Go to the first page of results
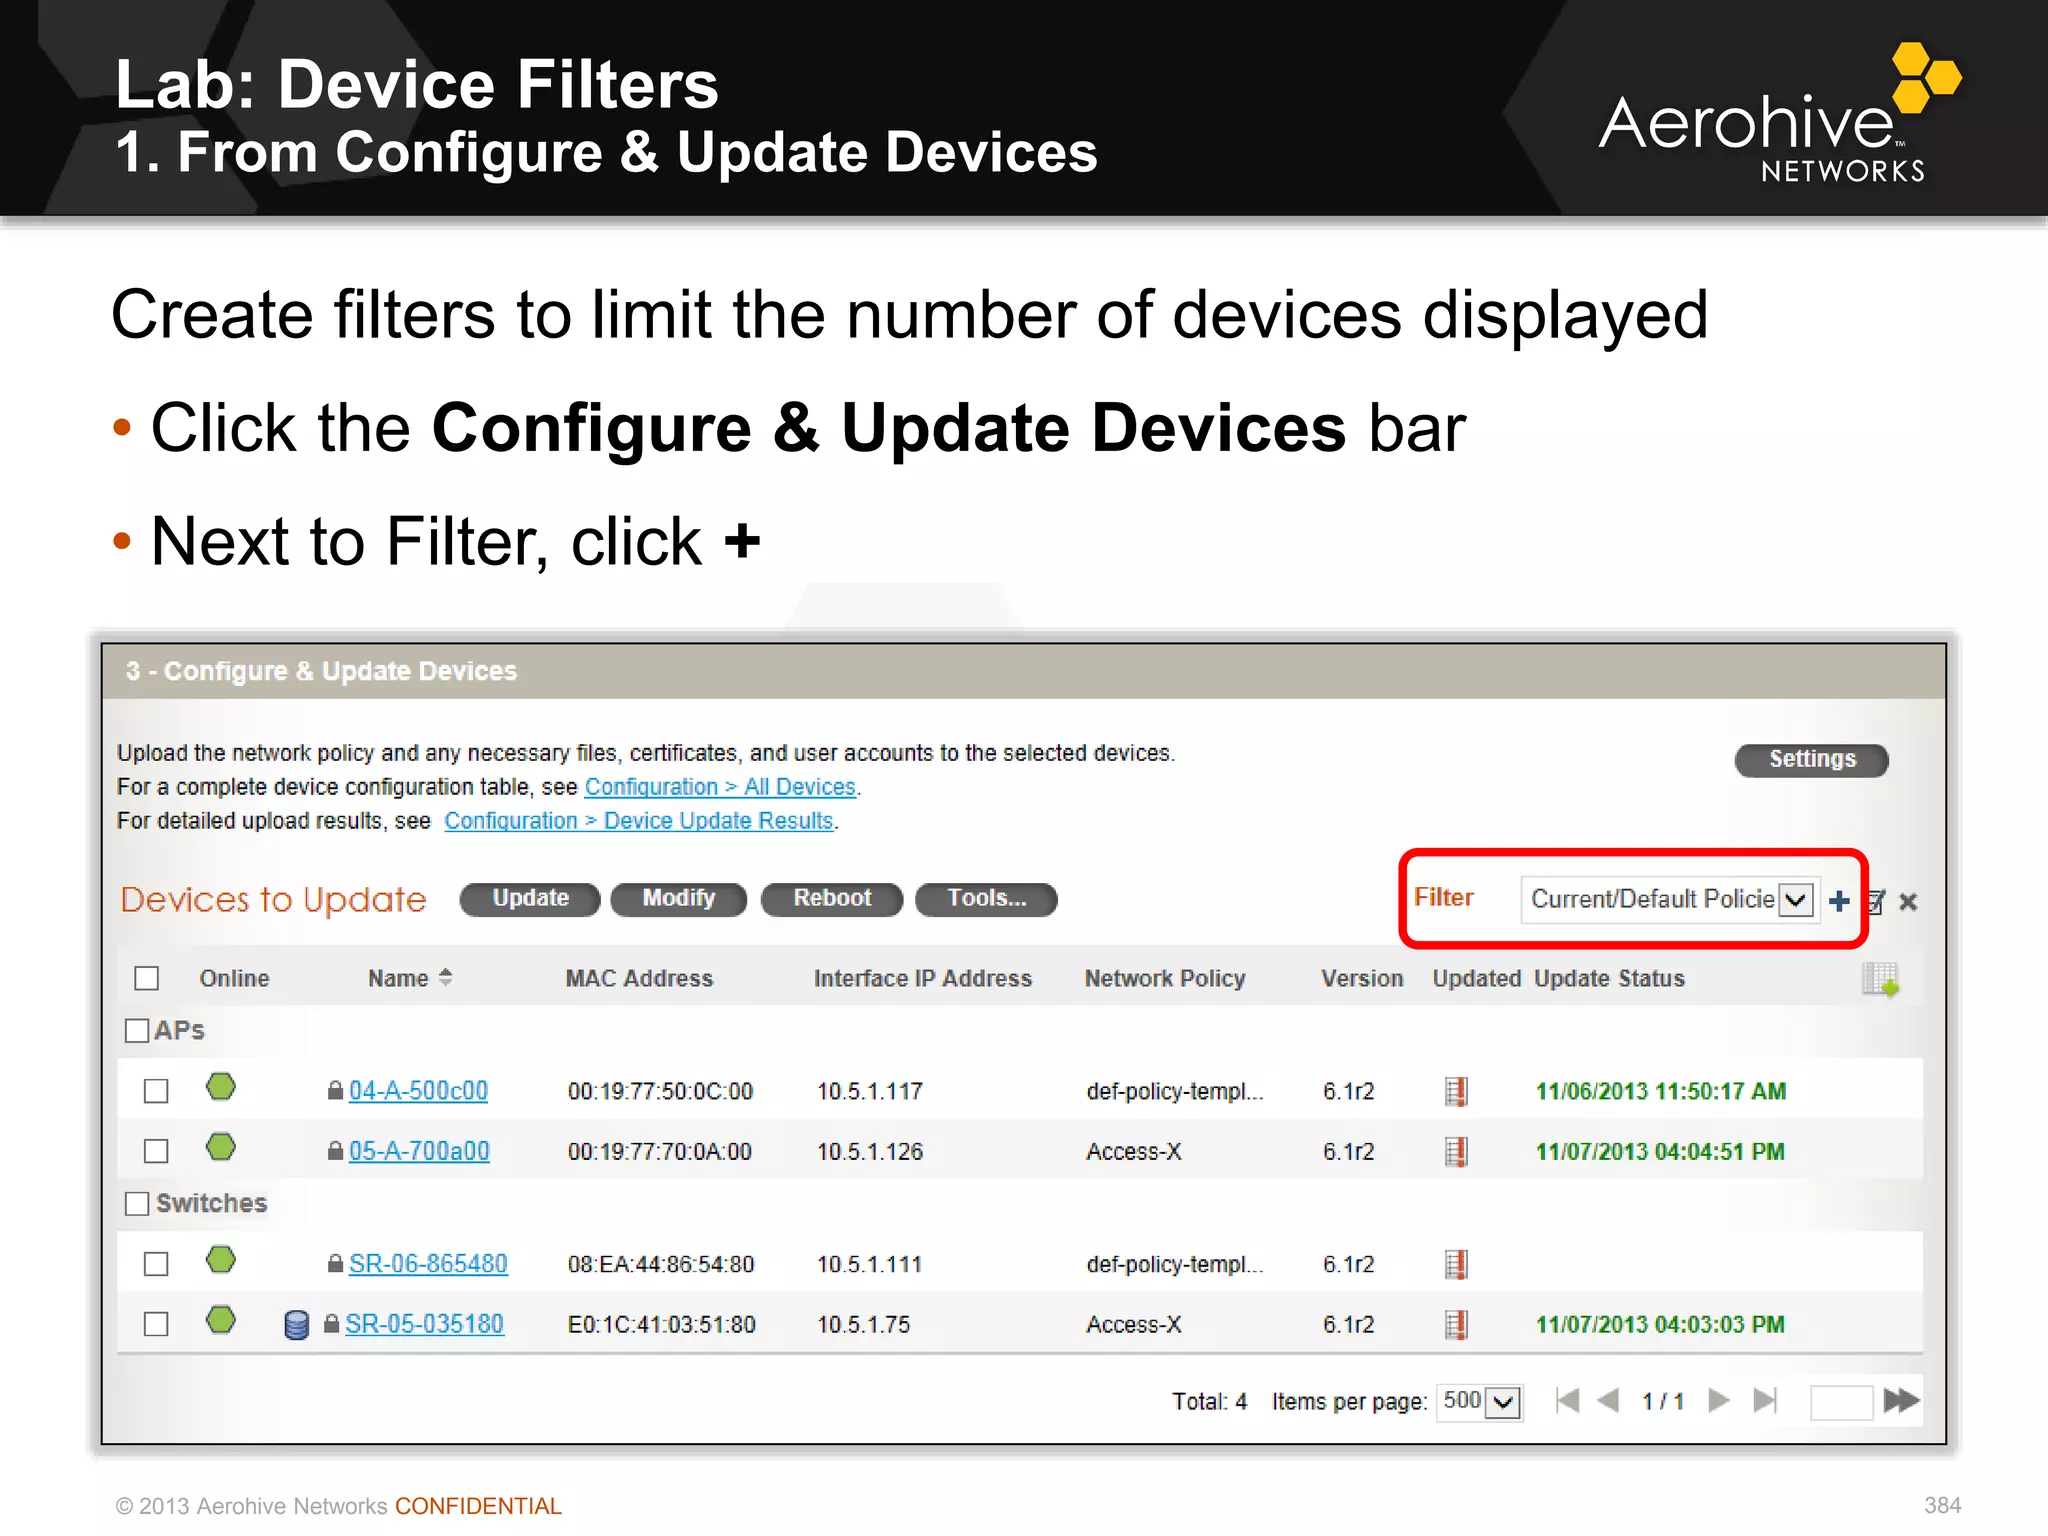 pos(1567,1401)
